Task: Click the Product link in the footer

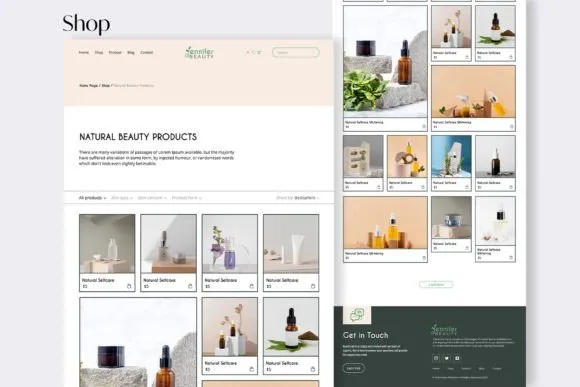Action: coord(466,369)
